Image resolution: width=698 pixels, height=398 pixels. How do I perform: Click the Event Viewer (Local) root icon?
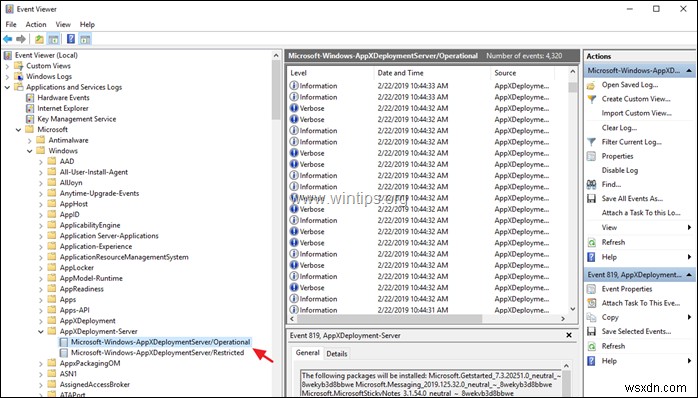pos(8,55)
